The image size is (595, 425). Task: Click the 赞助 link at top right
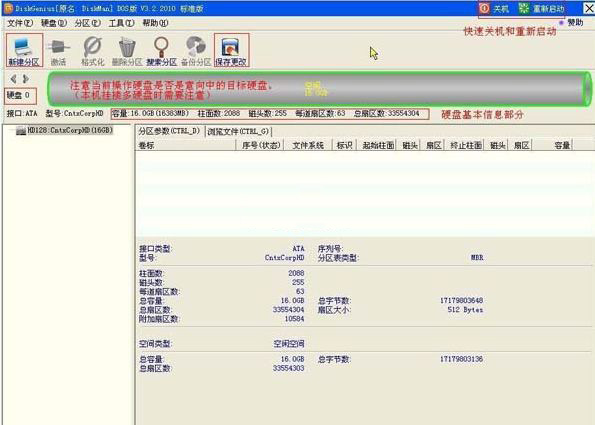point(575,23)
